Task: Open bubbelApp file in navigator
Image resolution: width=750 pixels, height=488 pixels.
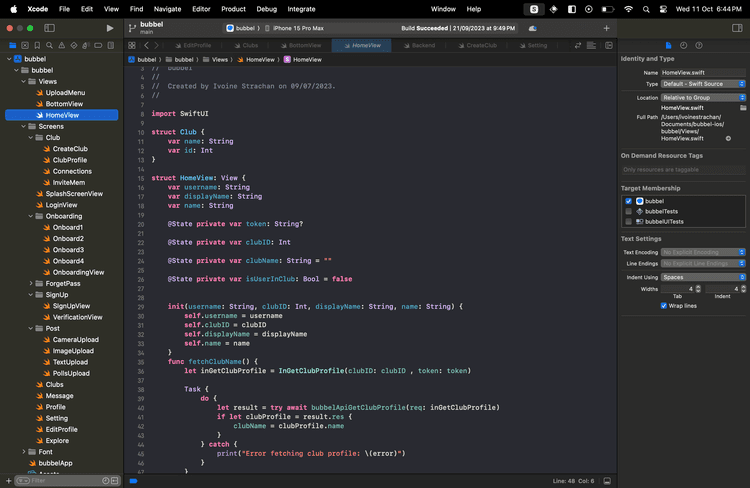Action: (x=55, y=463)
